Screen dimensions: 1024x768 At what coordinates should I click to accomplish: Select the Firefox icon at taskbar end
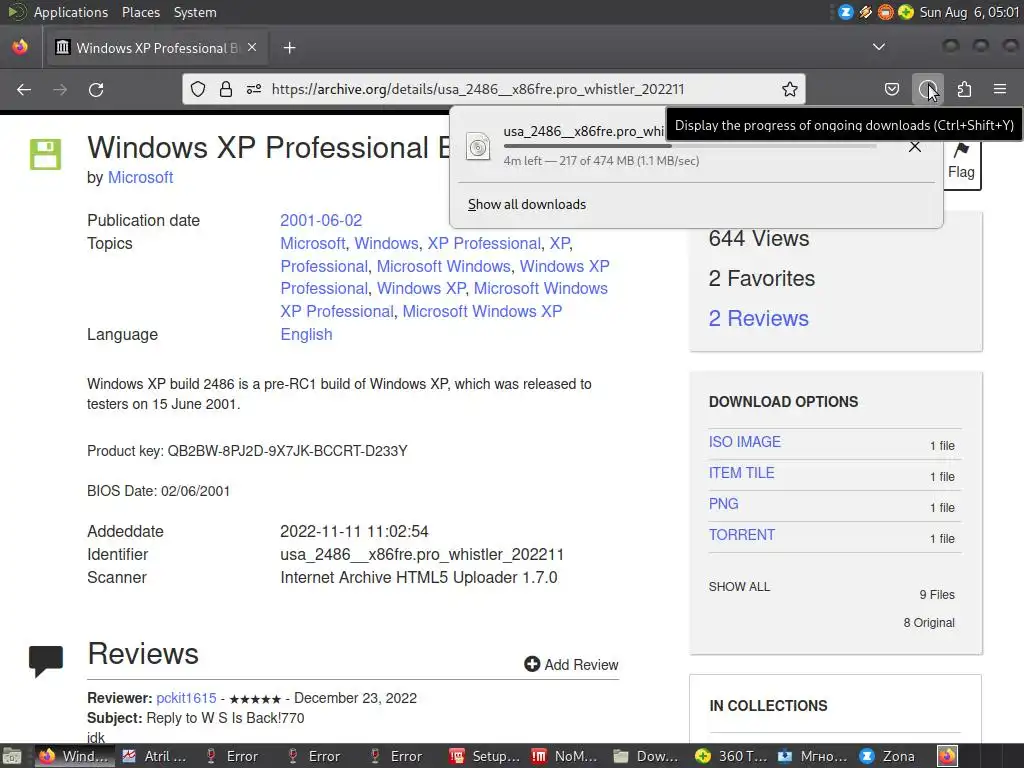pos(947,756)
